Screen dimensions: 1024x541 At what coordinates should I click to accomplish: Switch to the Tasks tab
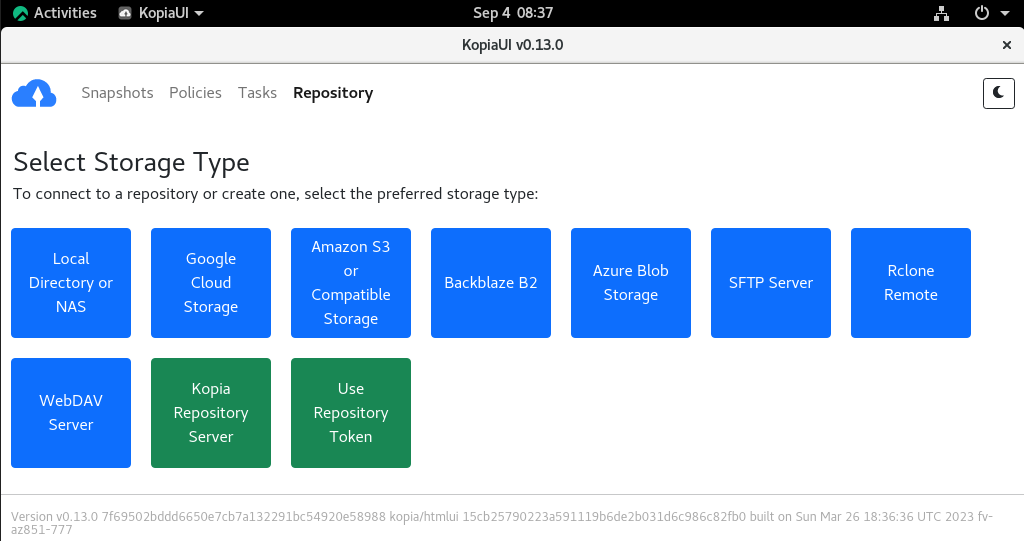(x=257, y=93)
